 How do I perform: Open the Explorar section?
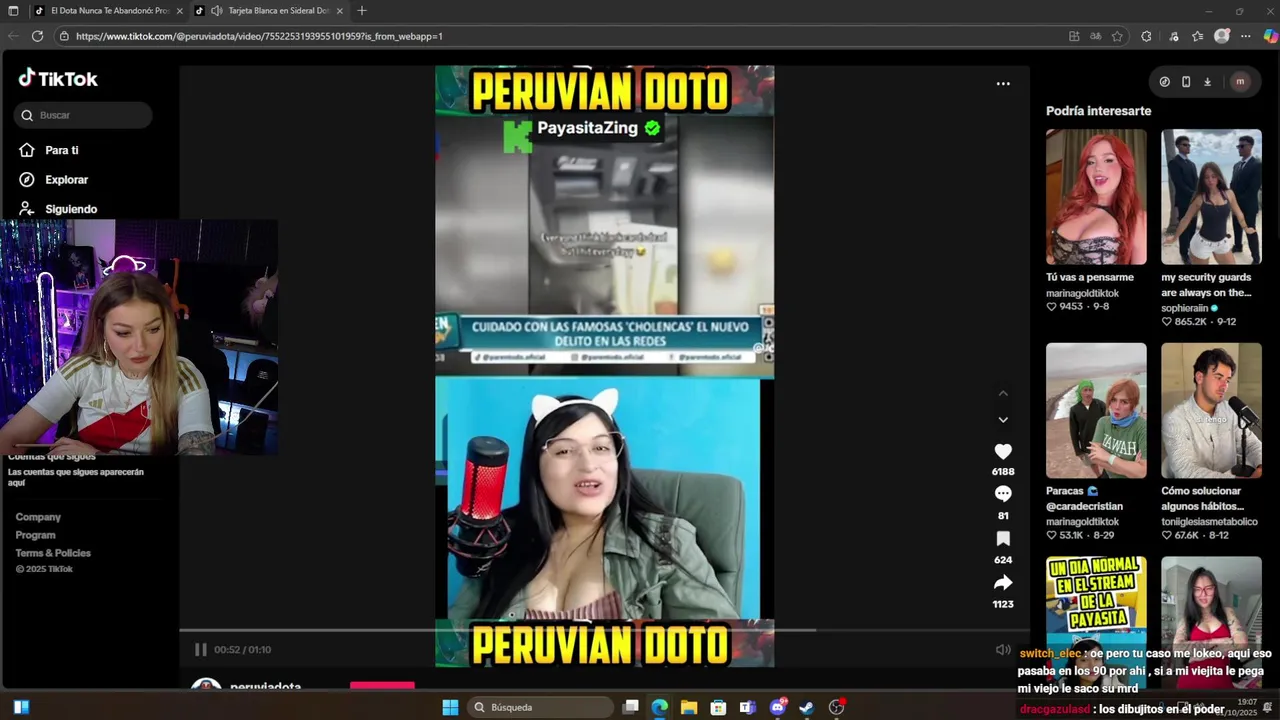[53, 180]
